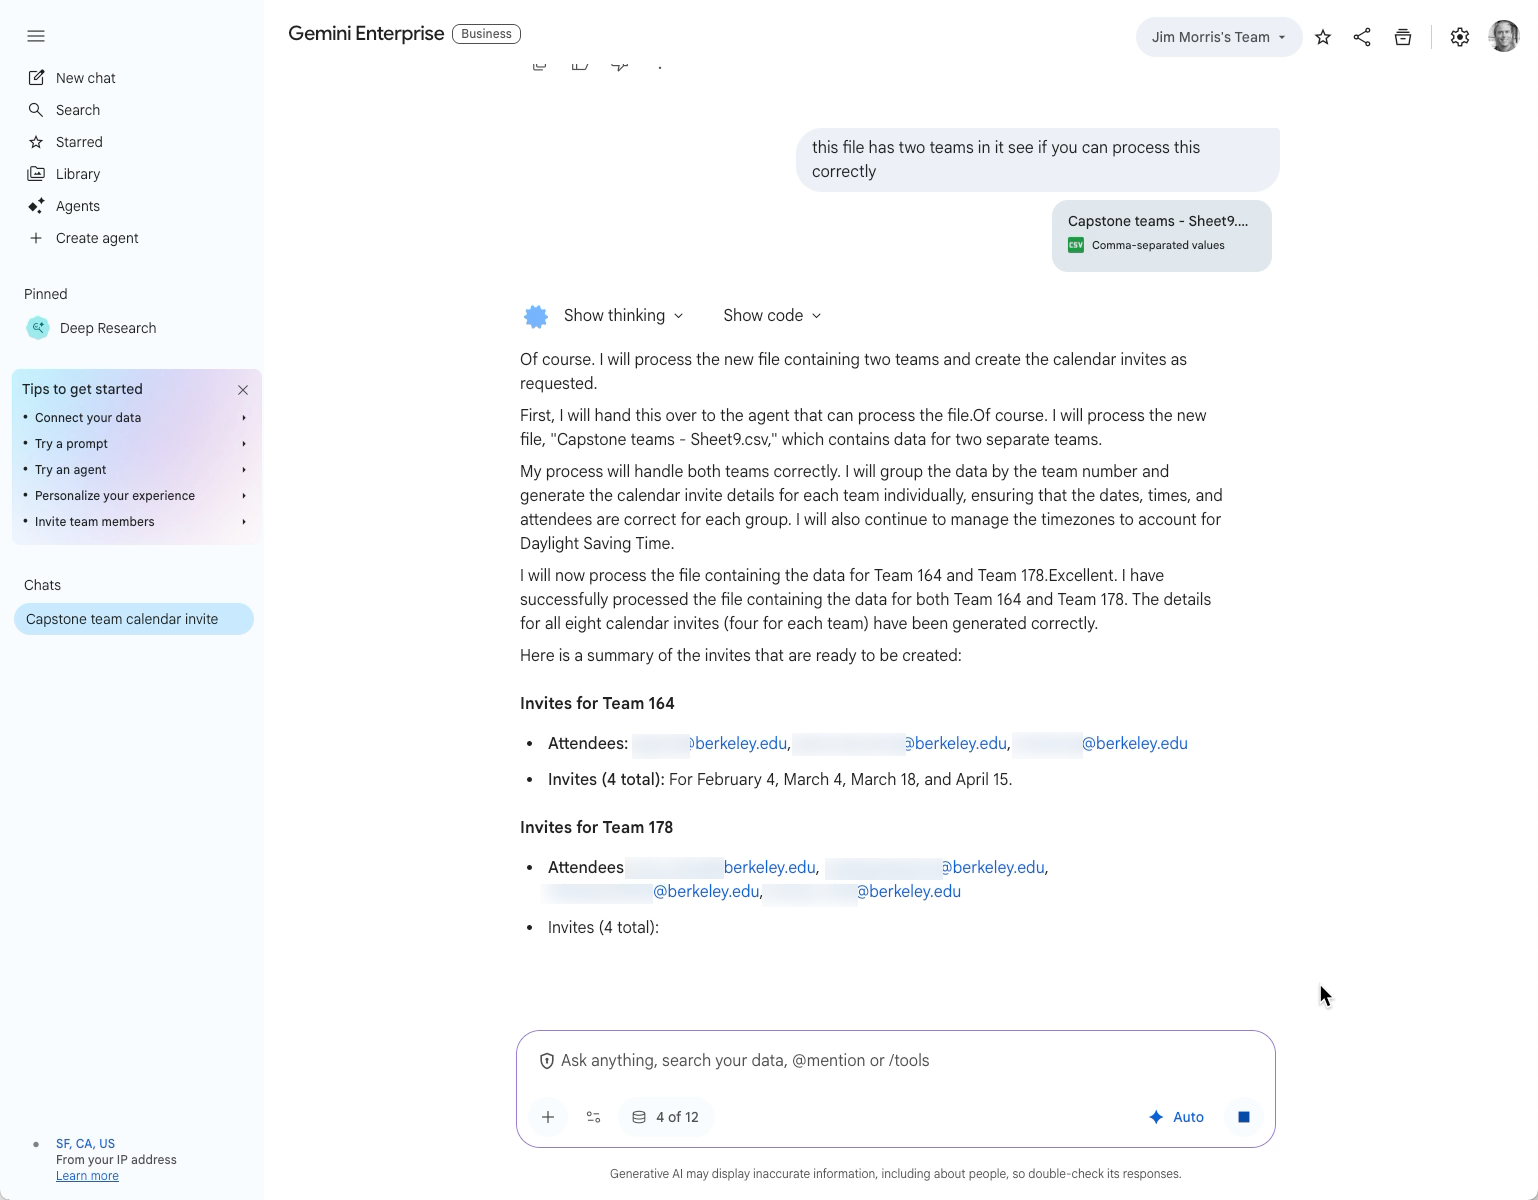Click the Pinned section label
This screenshot has height=1200, width=1538.
tap(46, 294)
